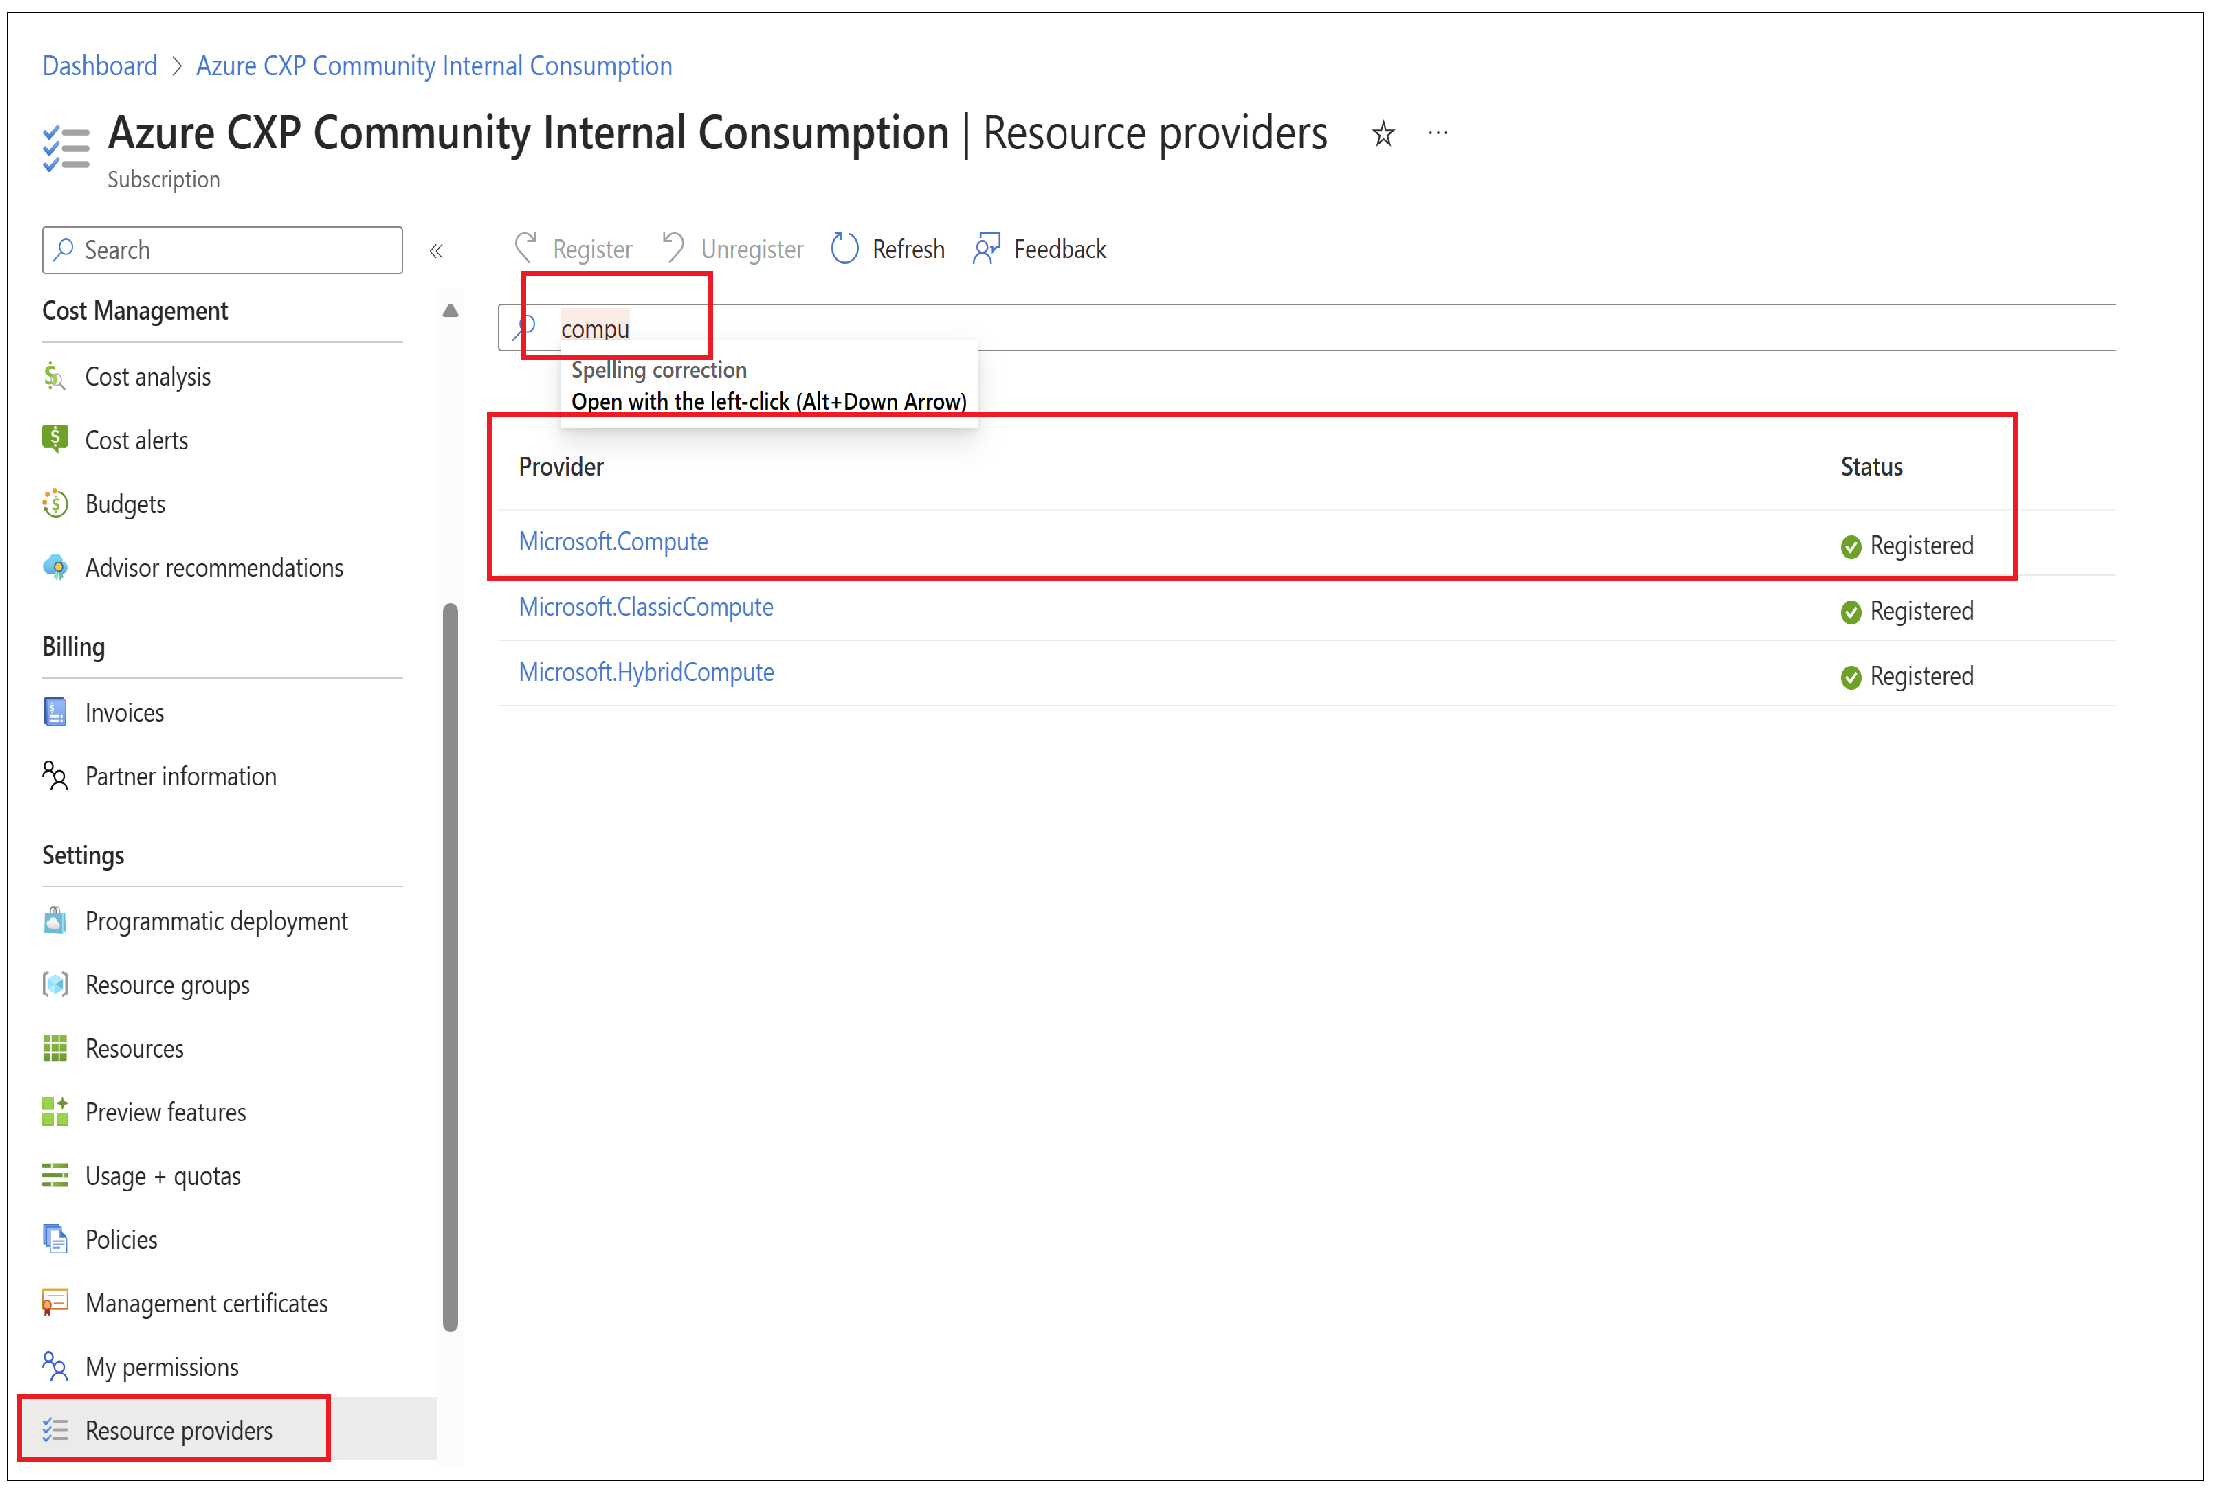2213x1489 pixels.
Task: Click the Registered status of Microsoft.Compute
Action: tap(1907, 546)
